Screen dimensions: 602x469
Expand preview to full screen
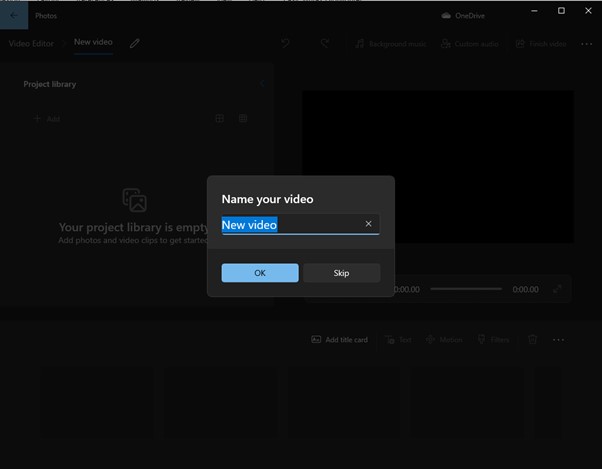click(x=557, y=289)
